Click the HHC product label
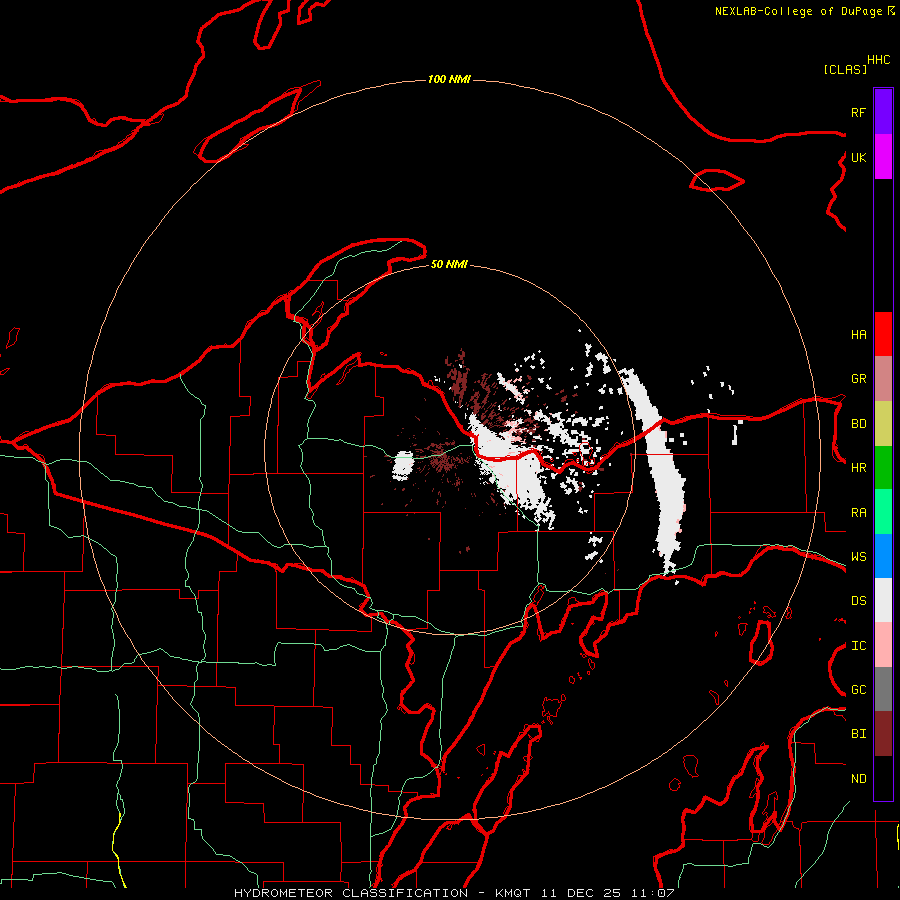This screenshot has height=900, width=900. click(x=879, y=60)
